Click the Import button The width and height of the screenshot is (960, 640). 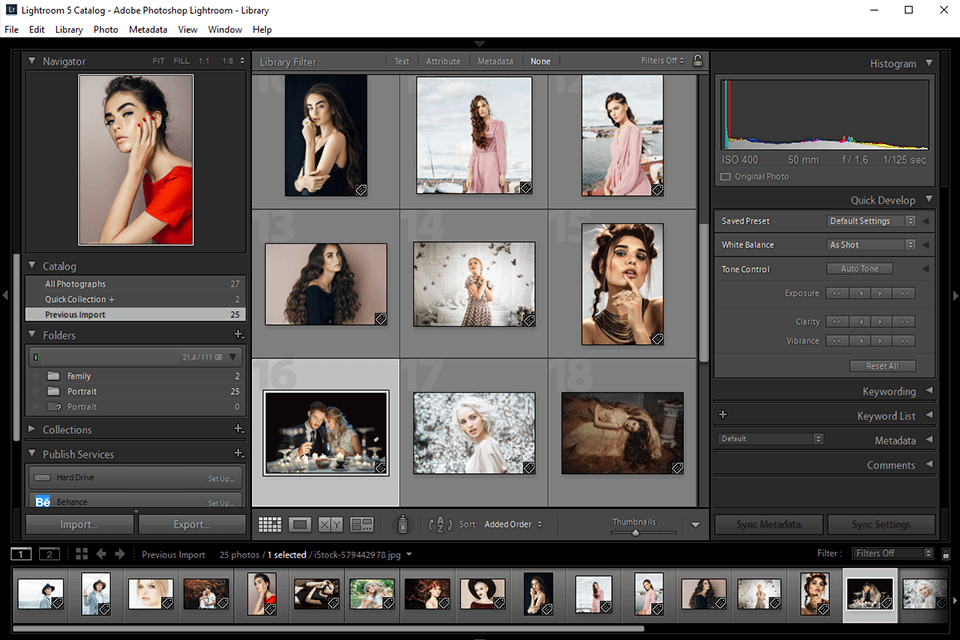[79, 524]
